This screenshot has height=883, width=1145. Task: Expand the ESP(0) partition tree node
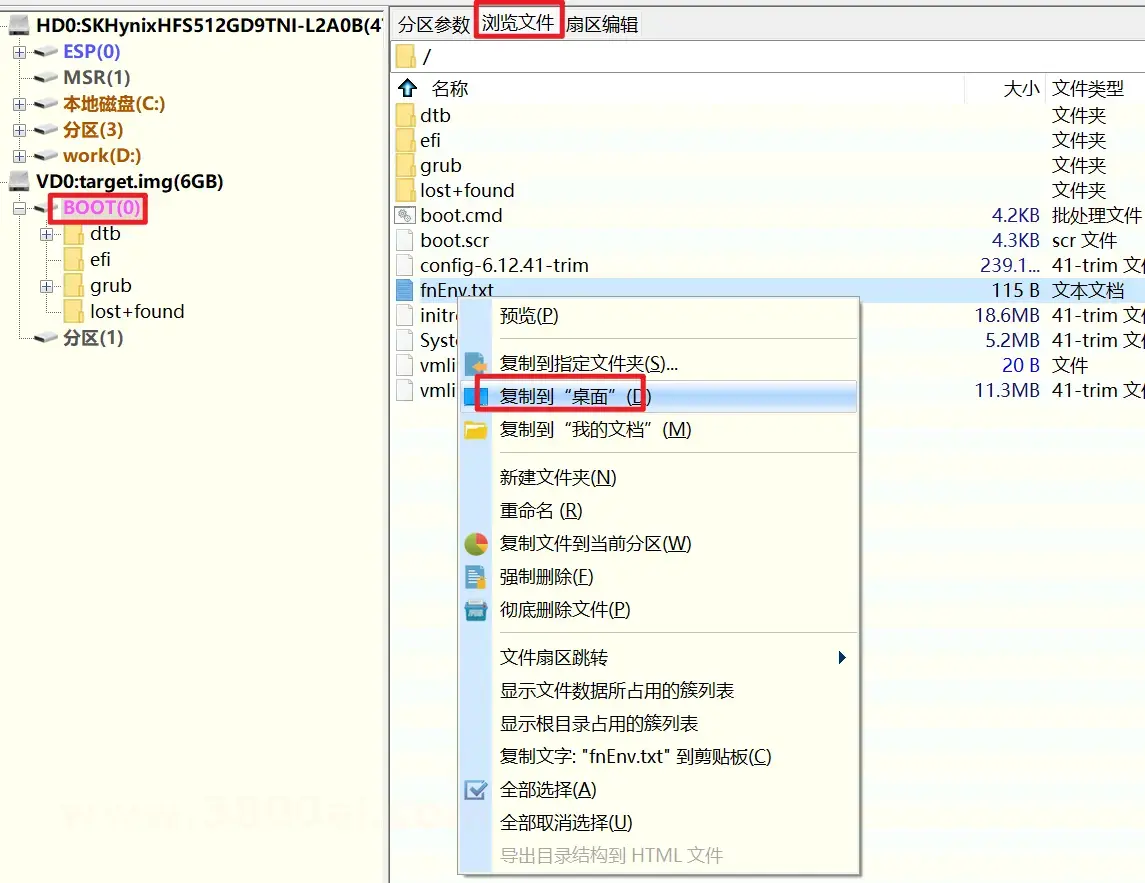[x=19, y=52]
